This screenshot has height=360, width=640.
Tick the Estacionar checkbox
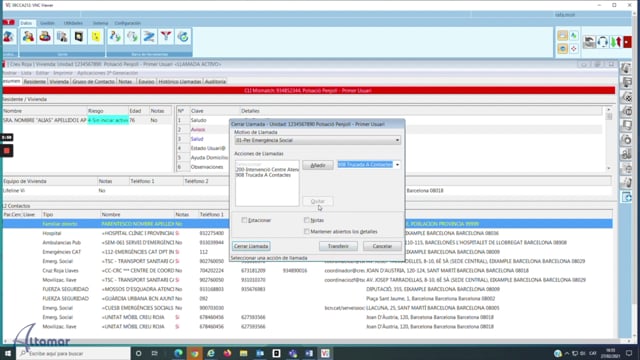[244, 220]
